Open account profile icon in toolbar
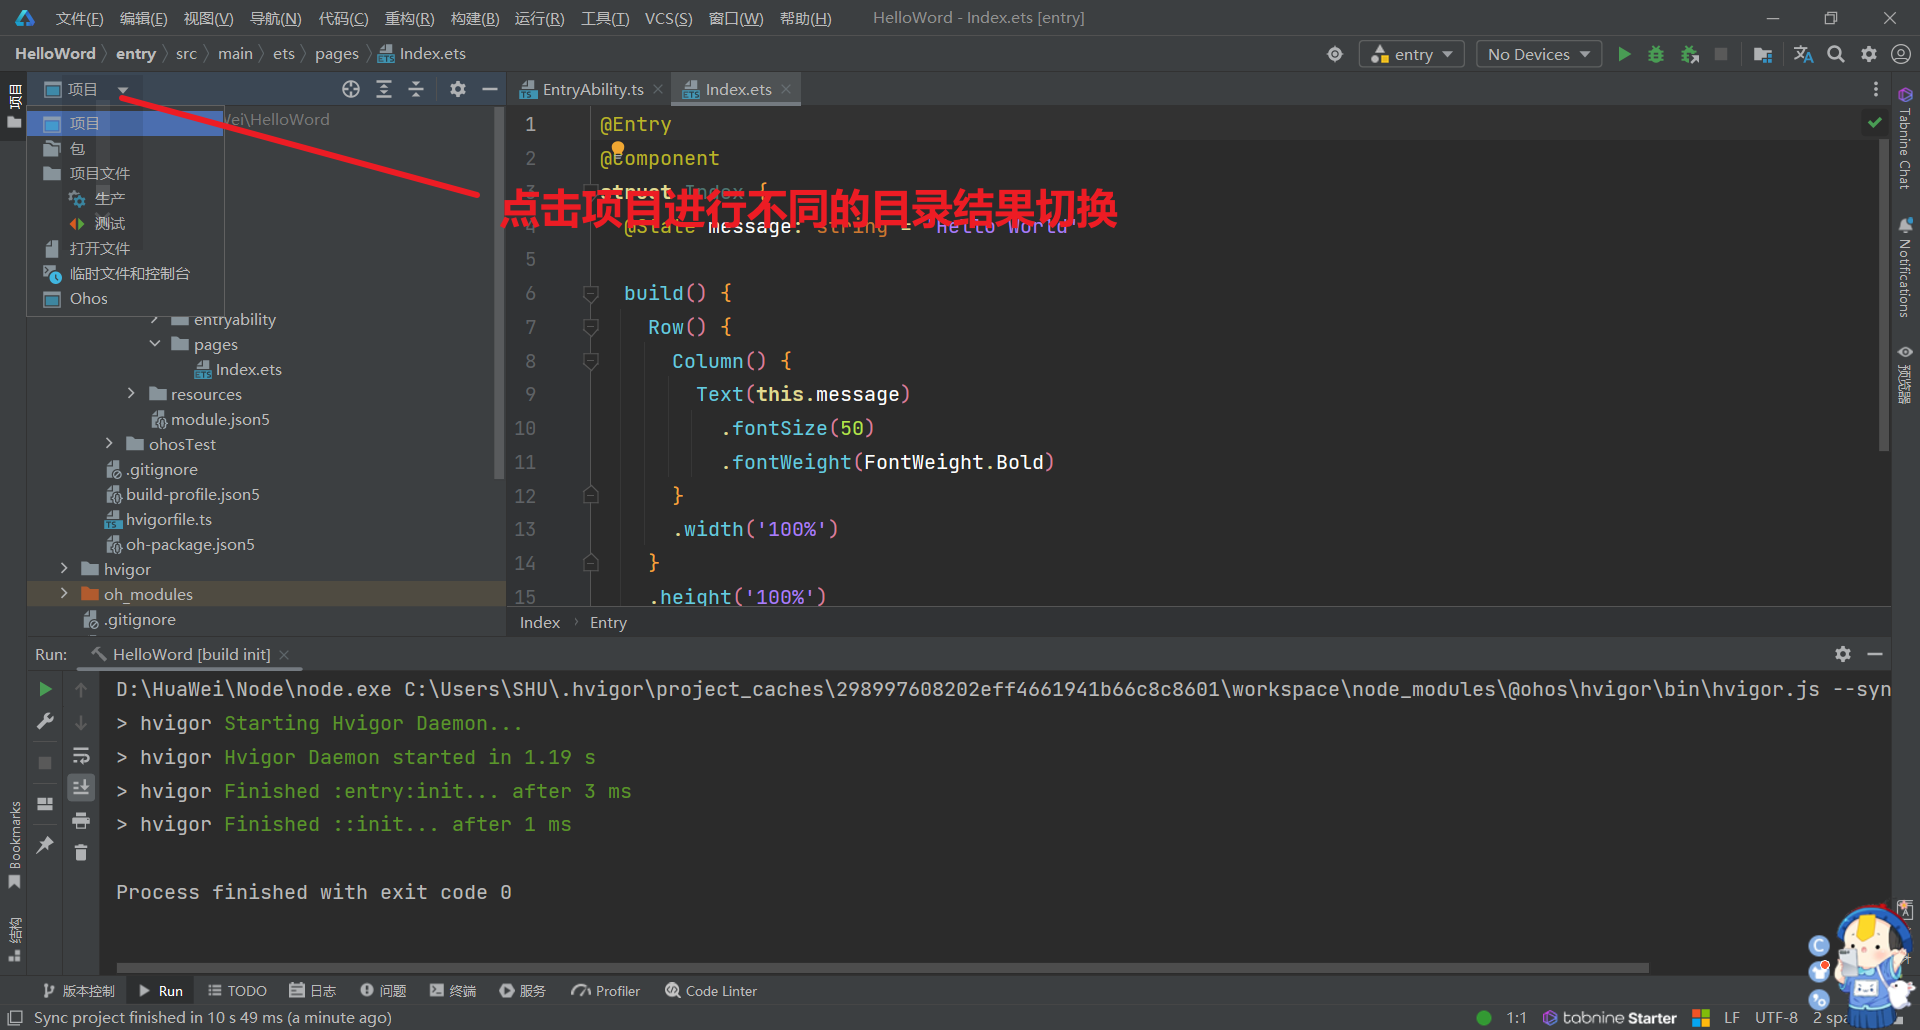 tap(1901, 54)
